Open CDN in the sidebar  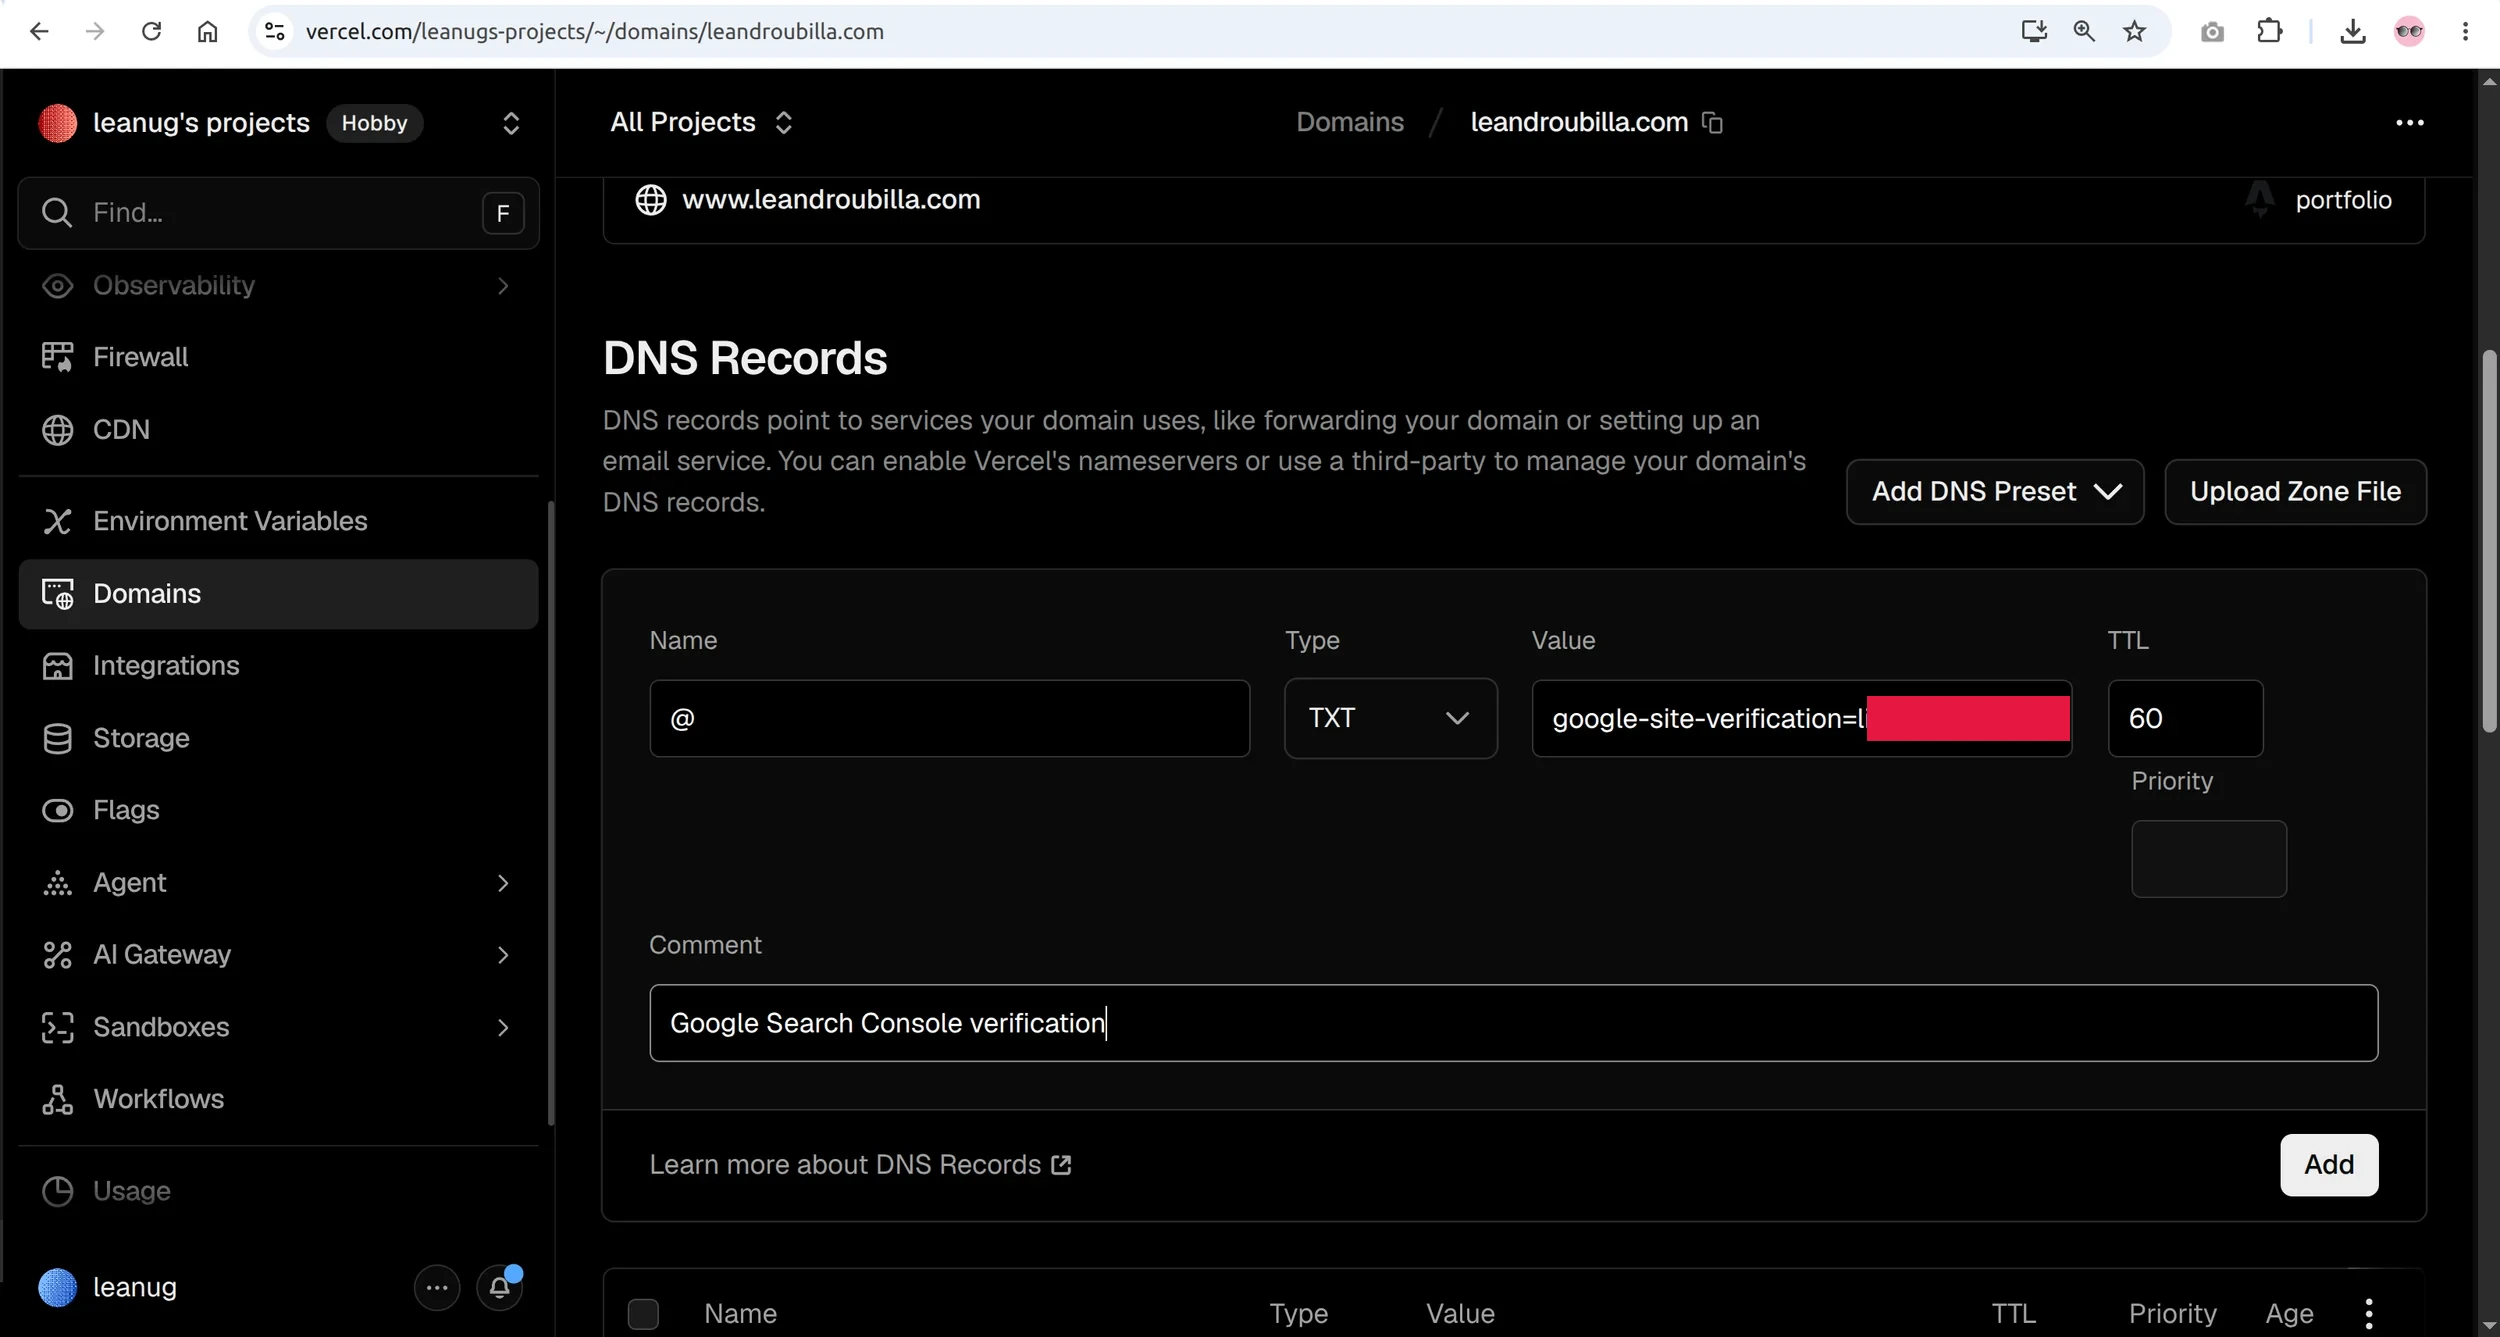tap(278, 429)
